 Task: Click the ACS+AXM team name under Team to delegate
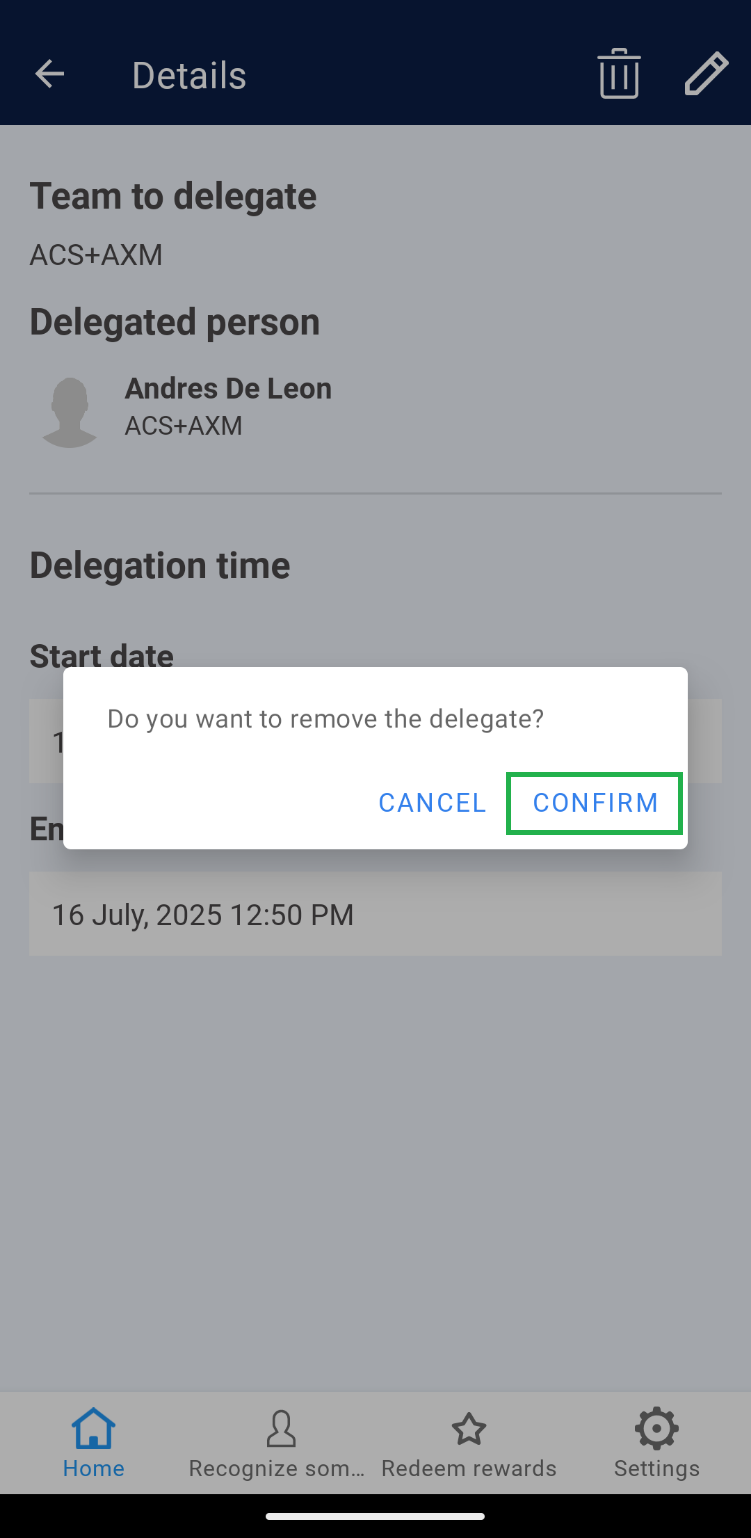tap(96, 255)
